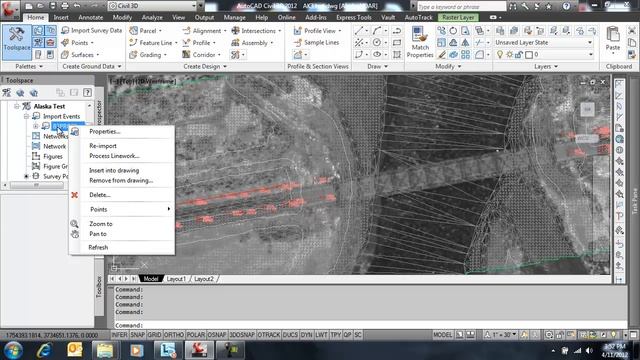Toggle GRID display in status bar
Viewport: 640px width, 360px height.
click(154, 335)
